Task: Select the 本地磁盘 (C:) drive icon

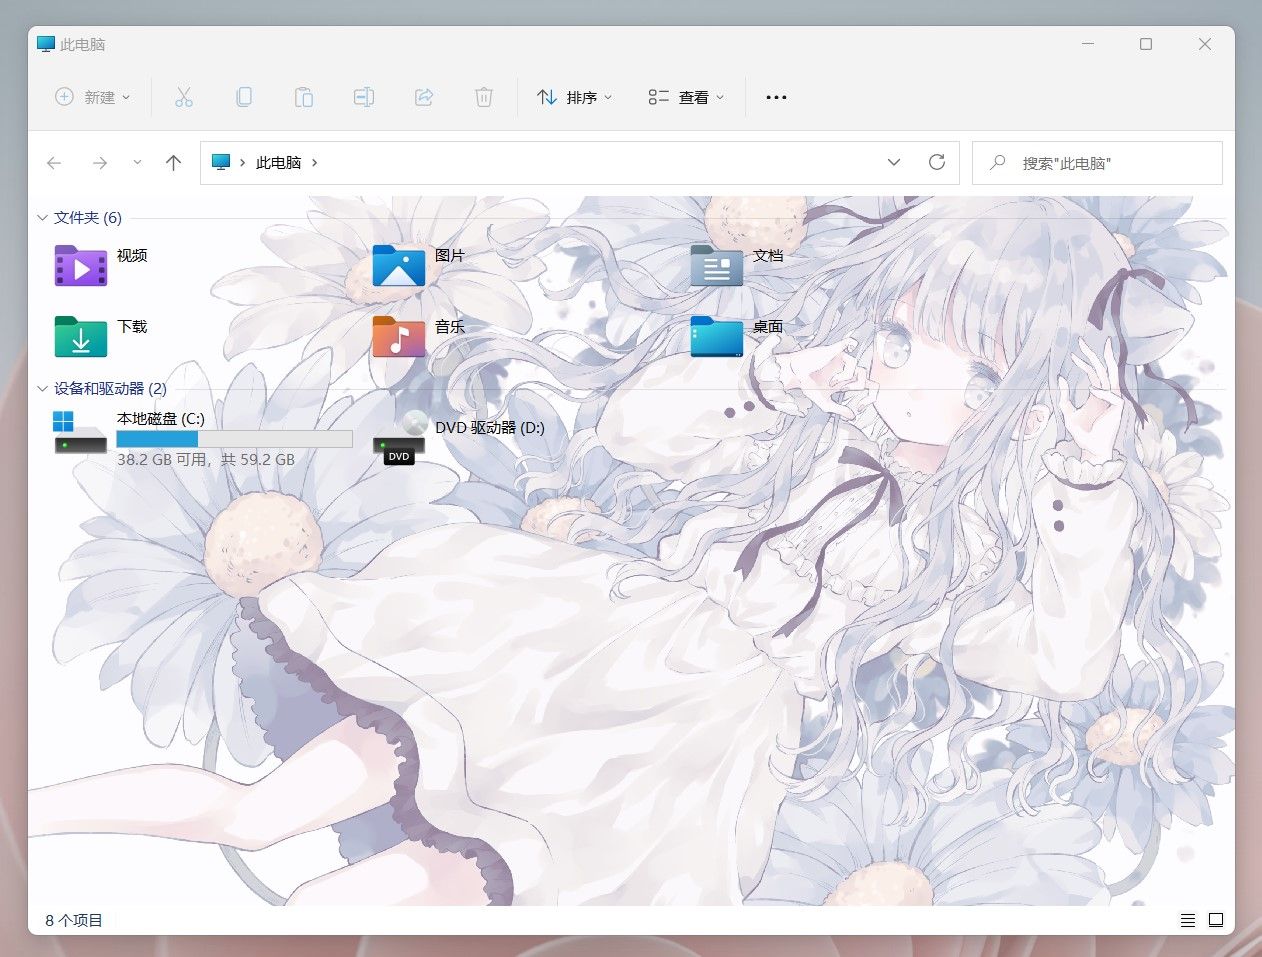Action: pyautogui.click(x=81, y=433)
